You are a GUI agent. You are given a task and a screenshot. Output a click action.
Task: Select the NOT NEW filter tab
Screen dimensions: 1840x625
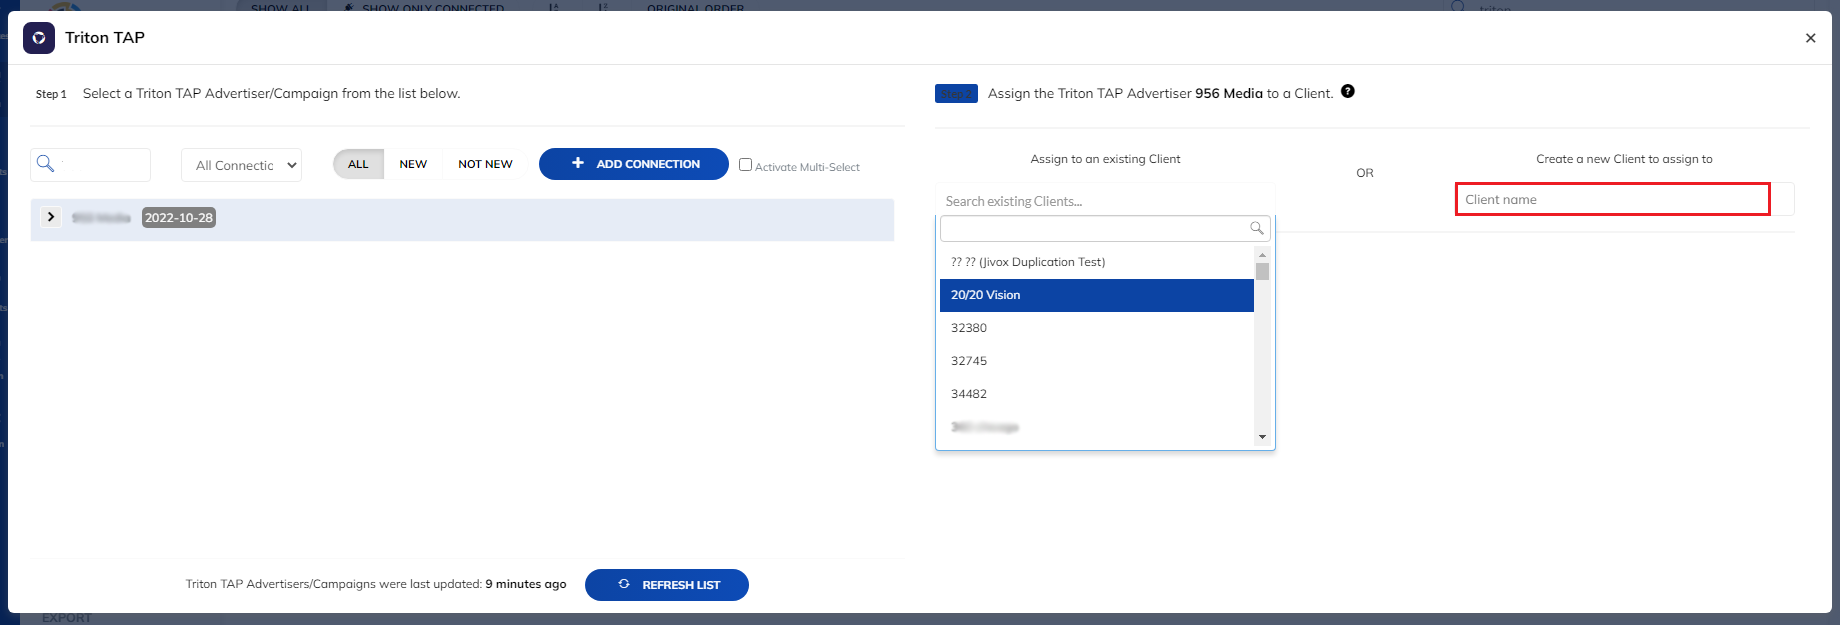485,164
